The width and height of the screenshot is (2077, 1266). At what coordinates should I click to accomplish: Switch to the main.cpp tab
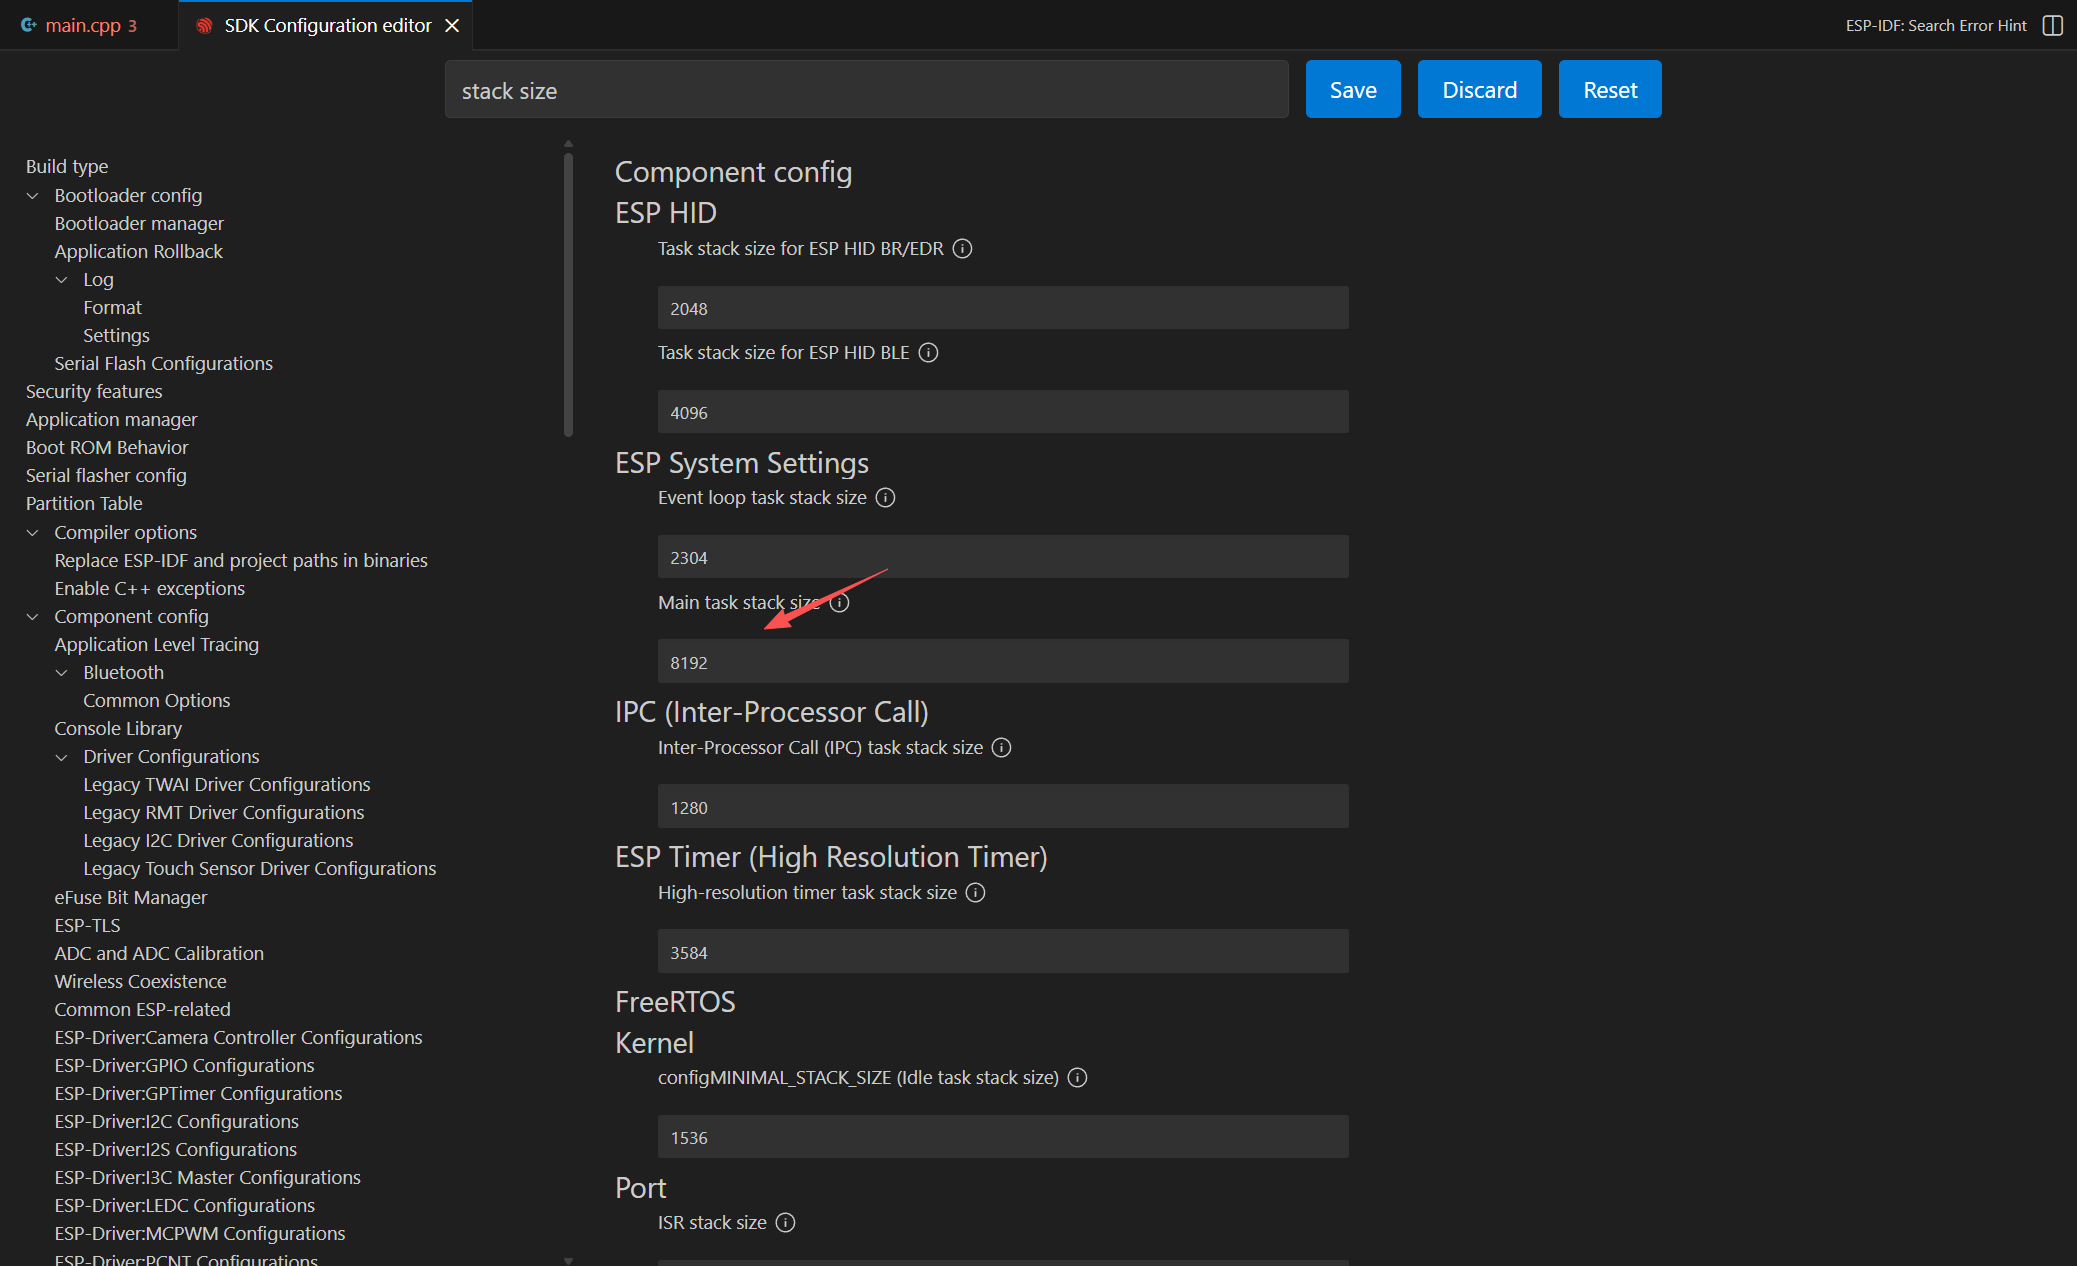click(82, 25)
